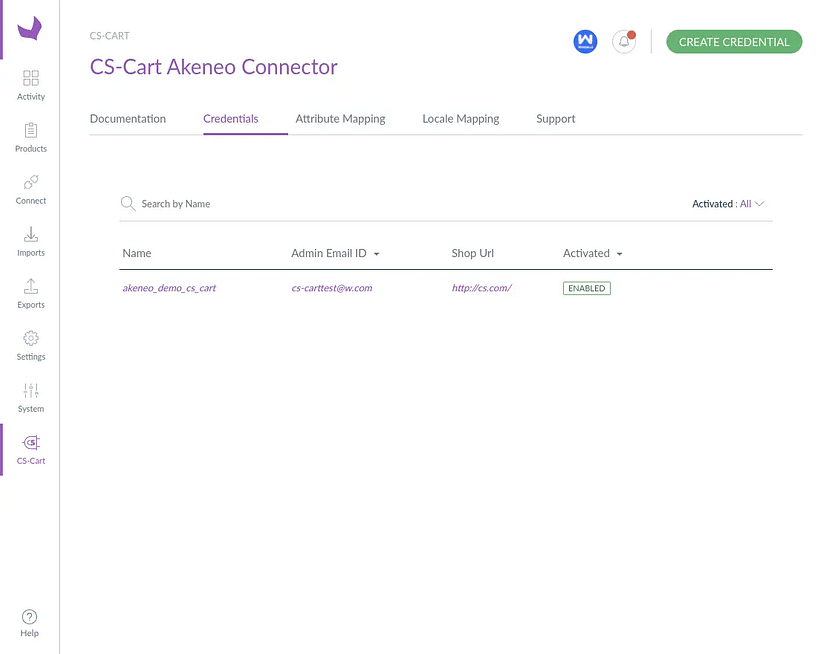
Task: Click the blue W badge icon
Action: coord(585,41)
